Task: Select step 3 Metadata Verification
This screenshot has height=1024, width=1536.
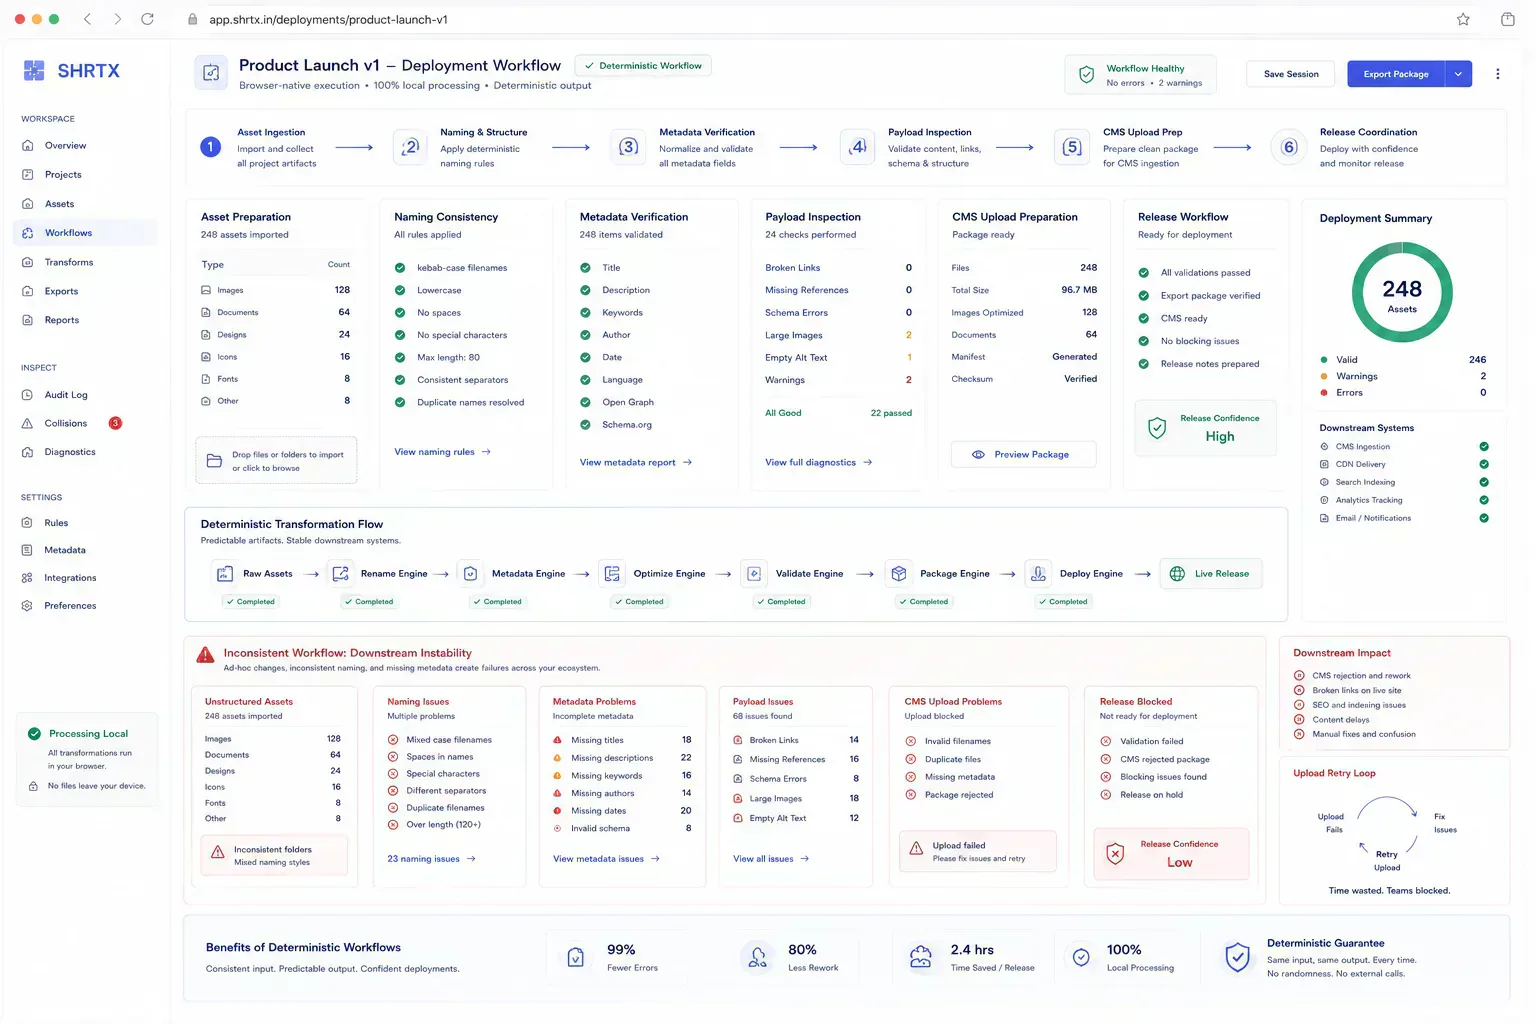Action: tap(628, 147)
